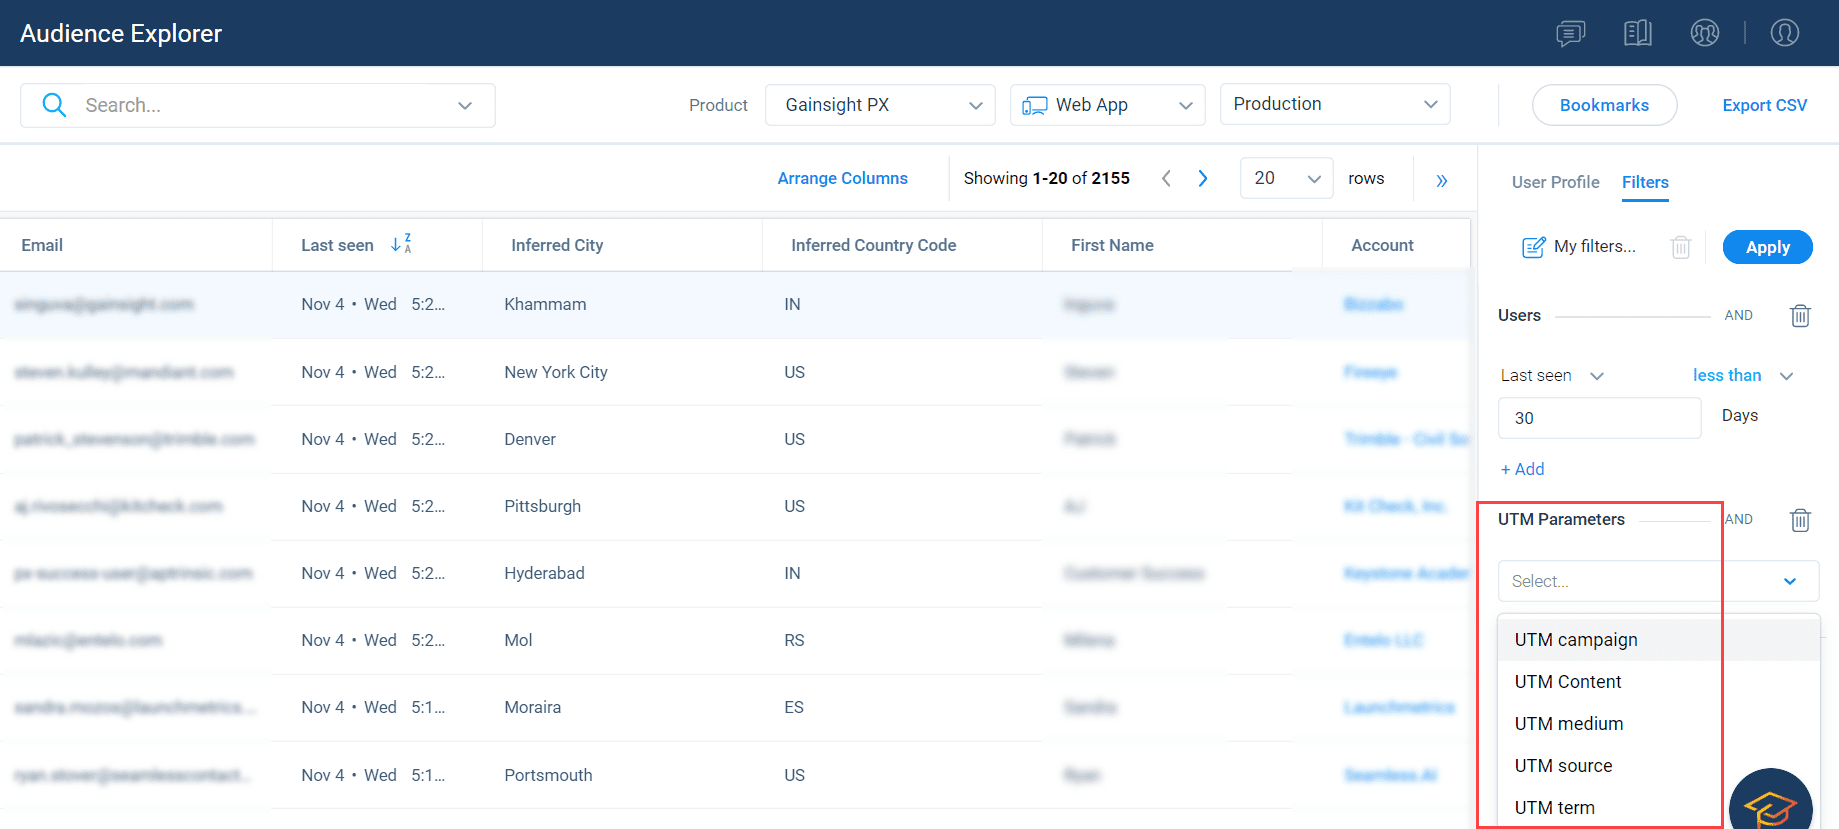
Task: Open the Production environment dropdown
Action: (1334, 104)
